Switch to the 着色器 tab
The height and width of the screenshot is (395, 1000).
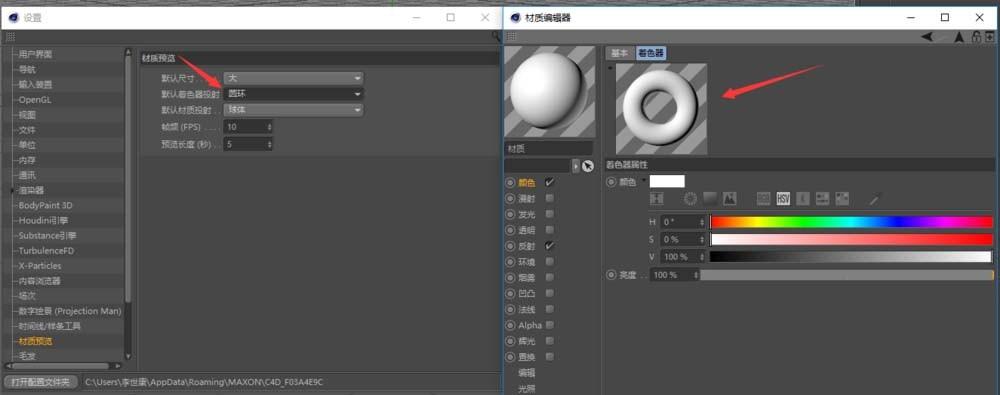651,53
